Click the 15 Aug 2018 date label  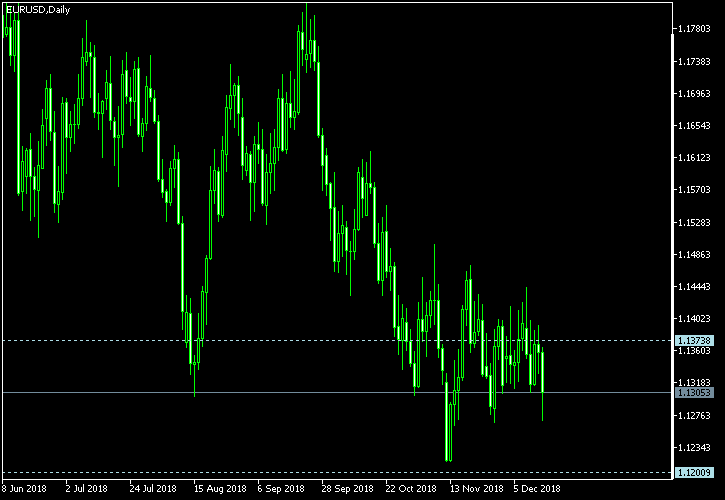tap(220, 488)
